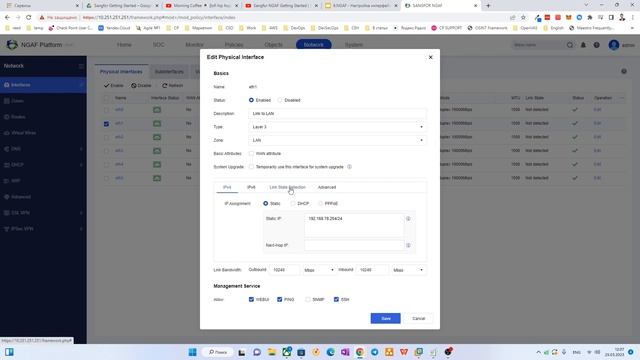The height and width of the screenshot is (360, 640).
Task: Click the Chrome icon in the taskbar
Action: 360,352
